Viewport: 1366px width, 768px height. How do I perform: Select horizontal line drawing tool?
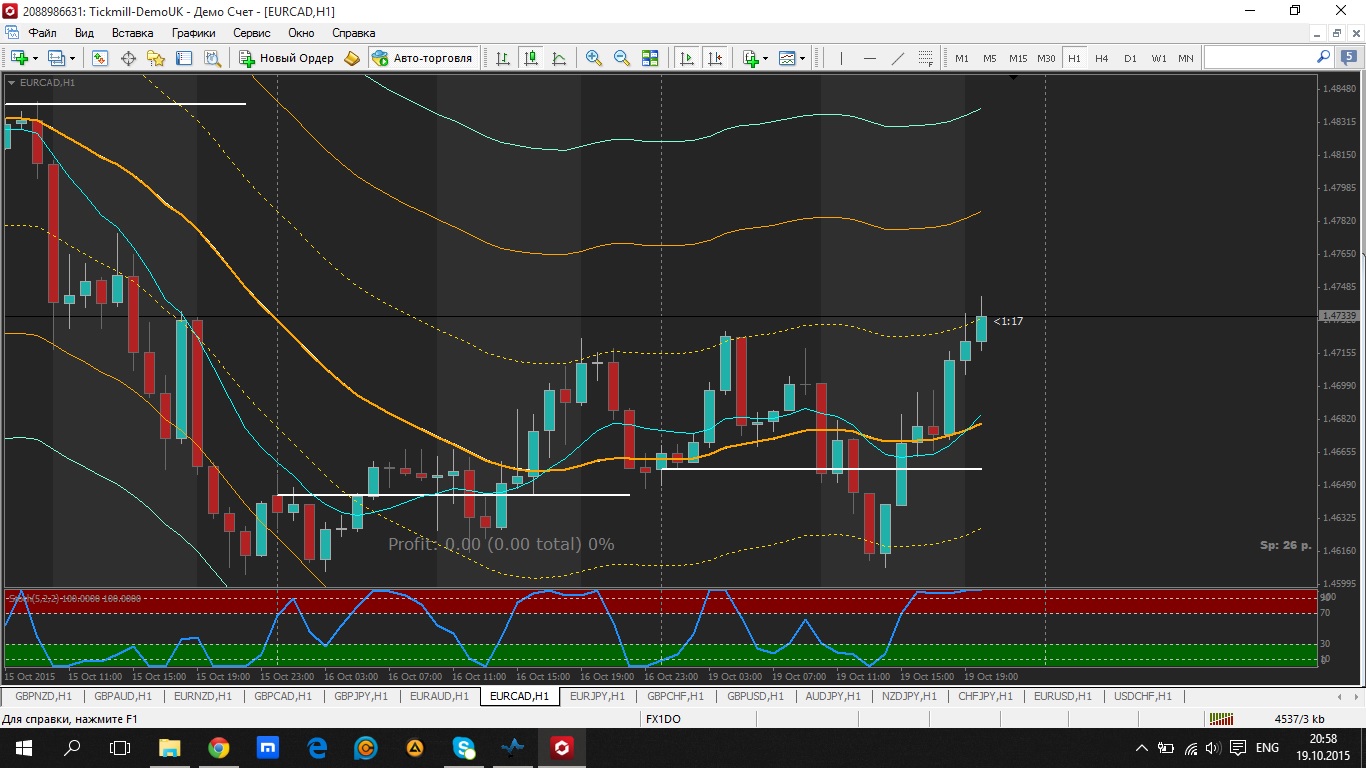[870, 58]
